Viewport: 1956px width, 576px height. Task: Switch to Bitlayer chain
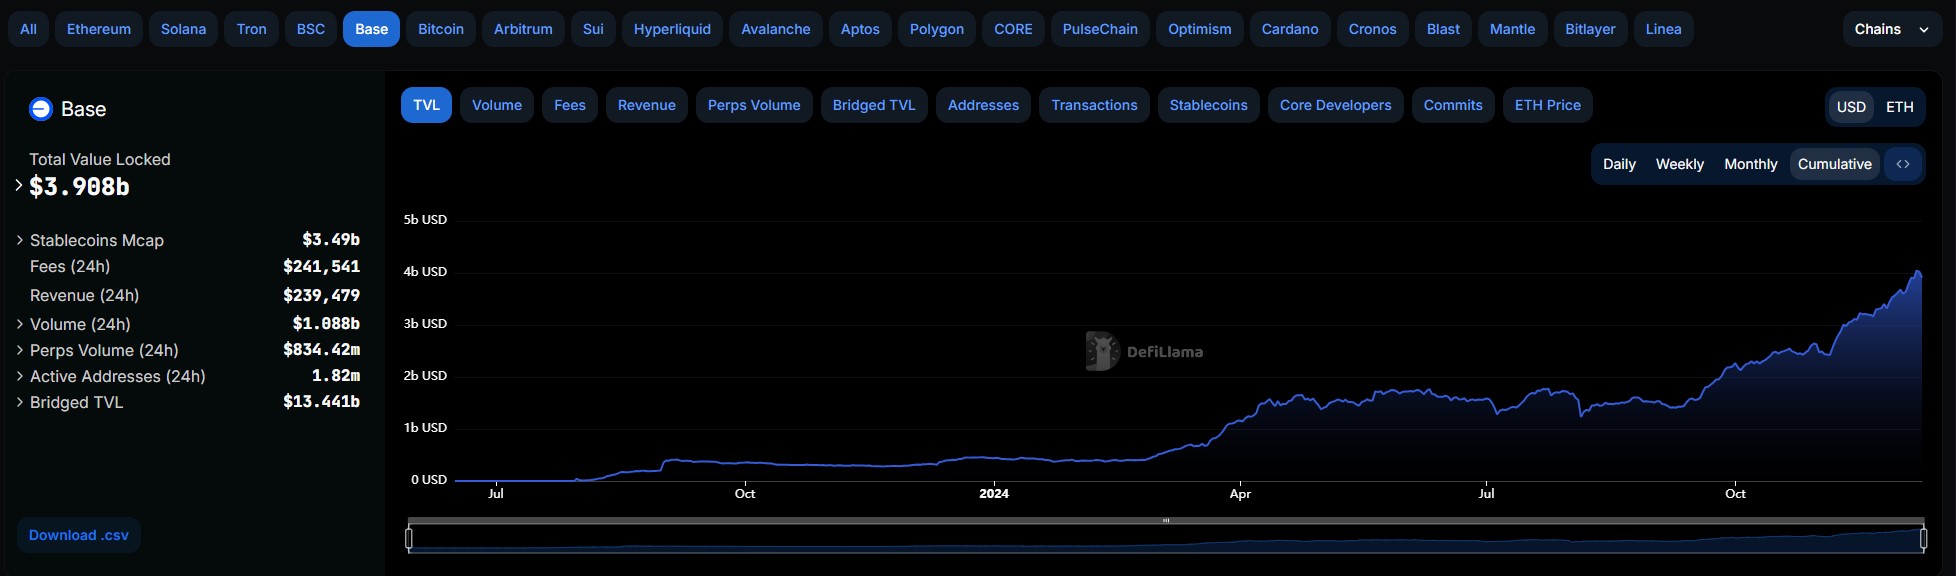coord(1590,29)
